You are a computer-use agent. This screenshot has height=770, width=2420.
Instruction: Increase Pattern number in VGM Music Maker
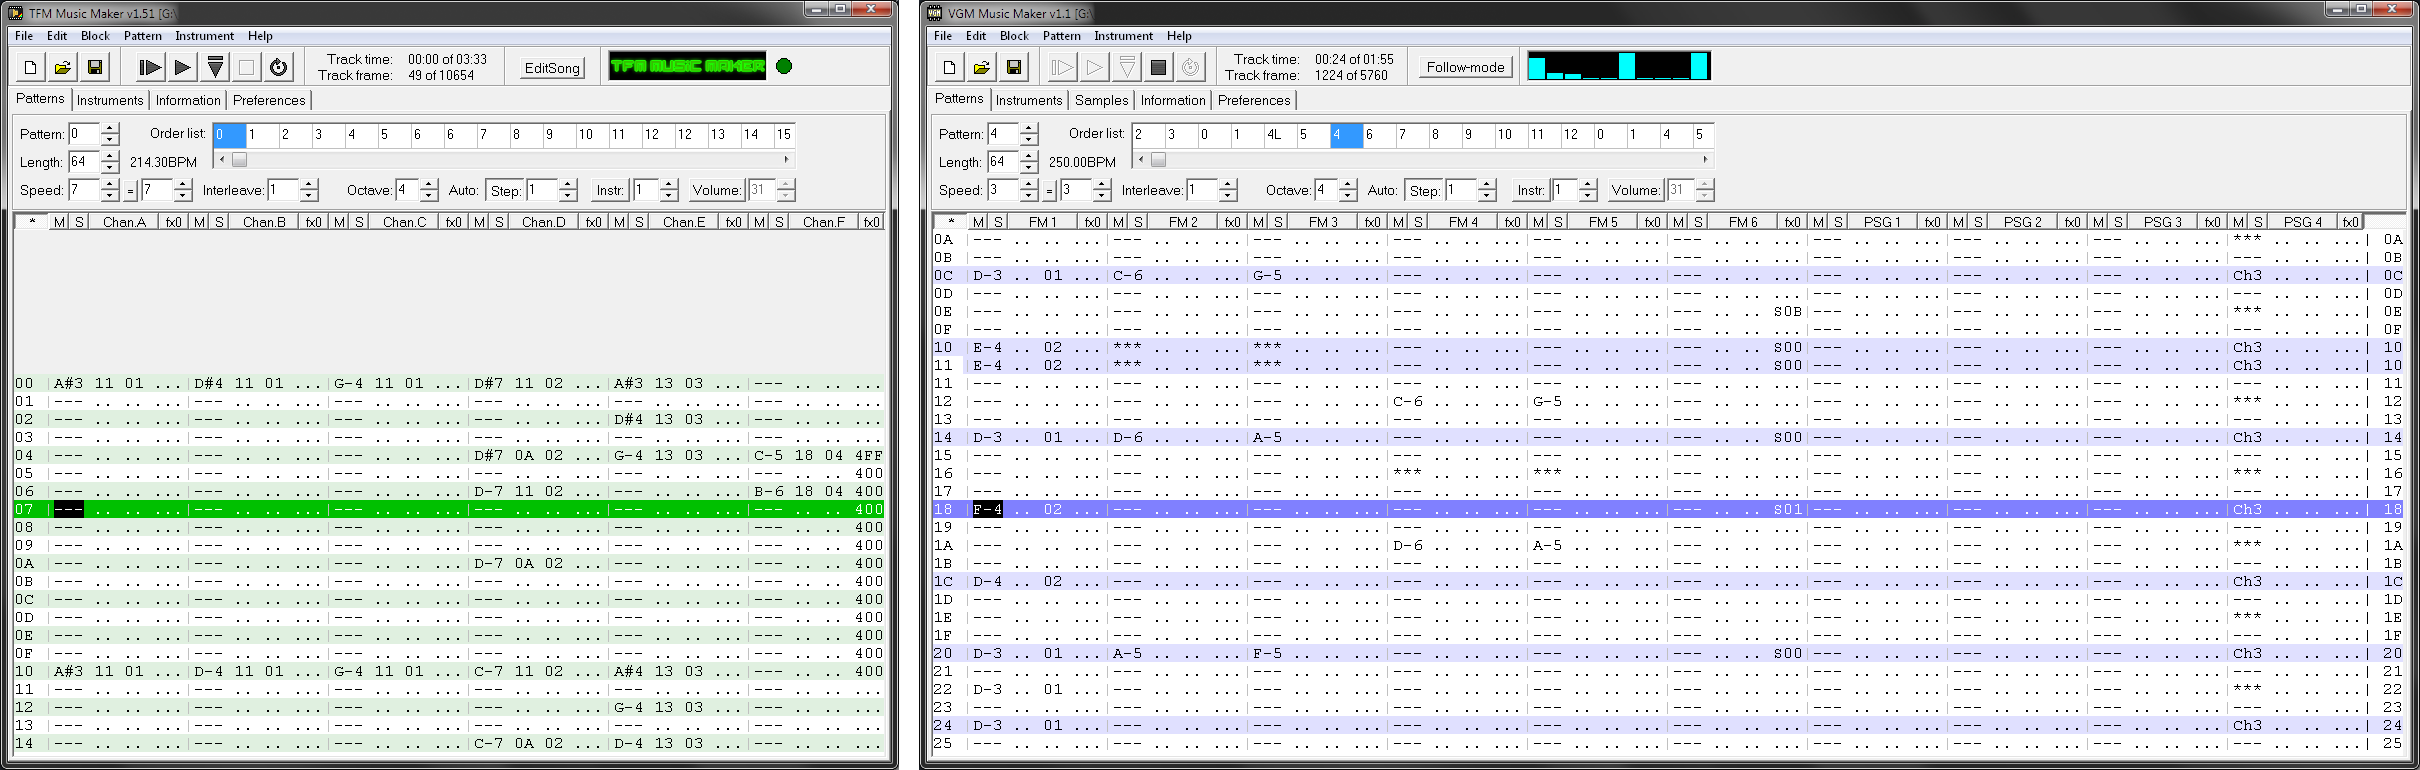[x=1029, y=128]
